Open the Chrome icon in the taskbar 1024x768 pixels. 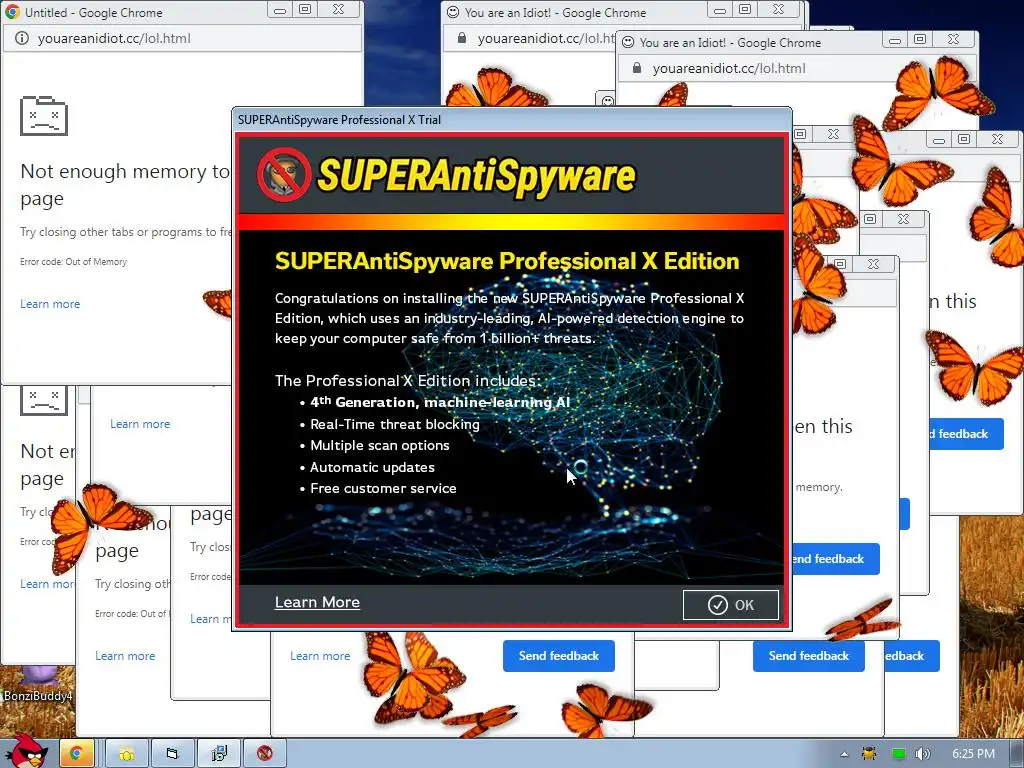tap(77, 754)
